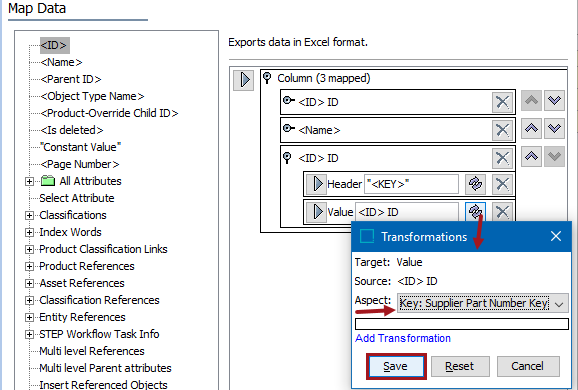
Task: Select <Parent ID> in the tree
Action: (x=71, y=79)
